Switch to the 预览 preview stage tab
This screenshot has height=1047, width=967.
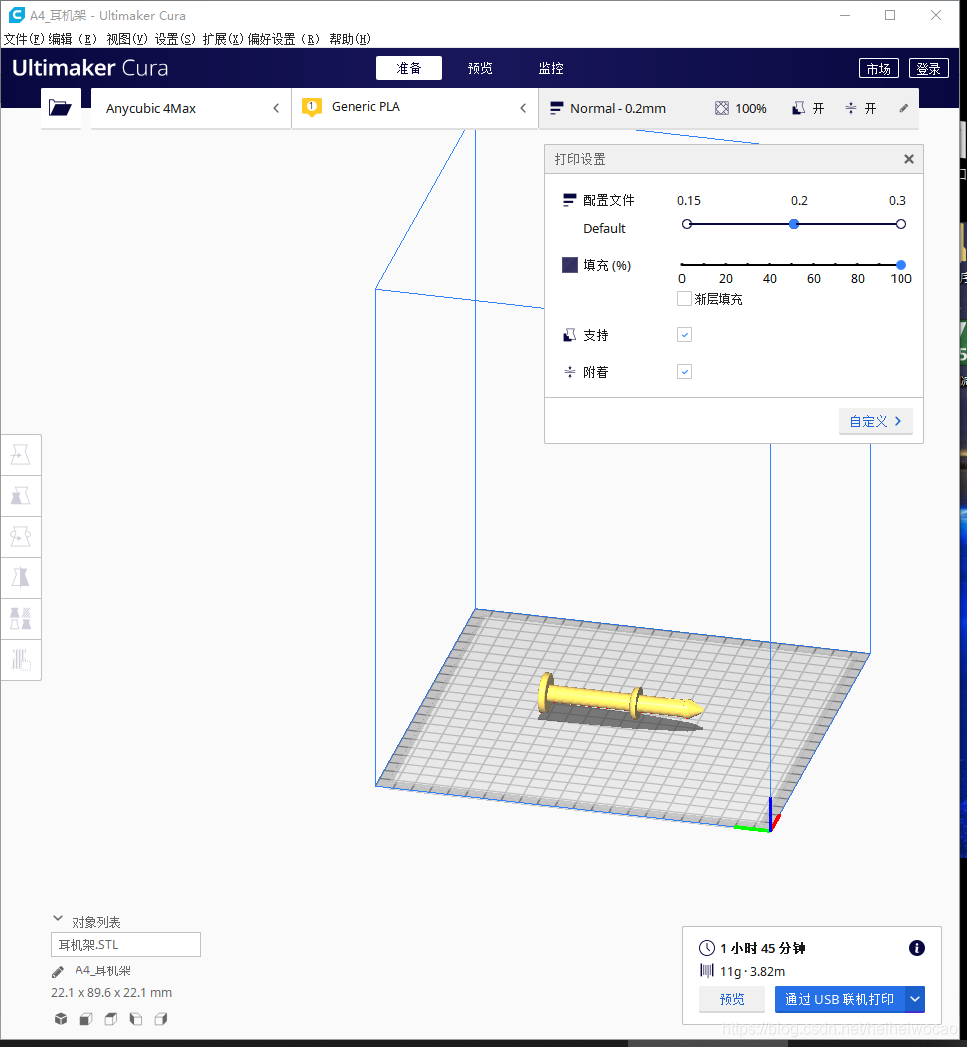(x=479, y=68)
